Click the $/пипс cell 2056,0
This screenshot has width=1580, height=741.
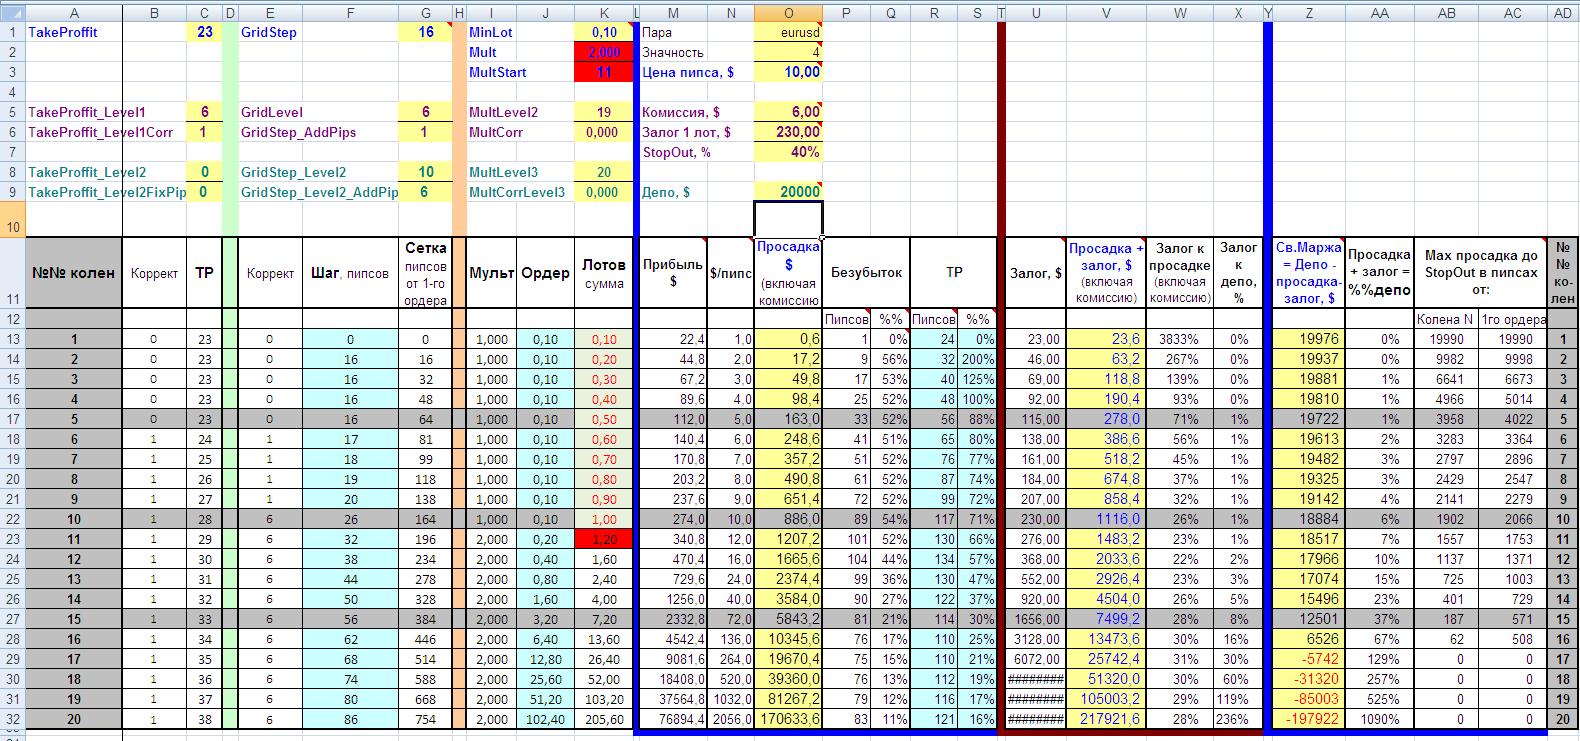click(x=731, y=719)
